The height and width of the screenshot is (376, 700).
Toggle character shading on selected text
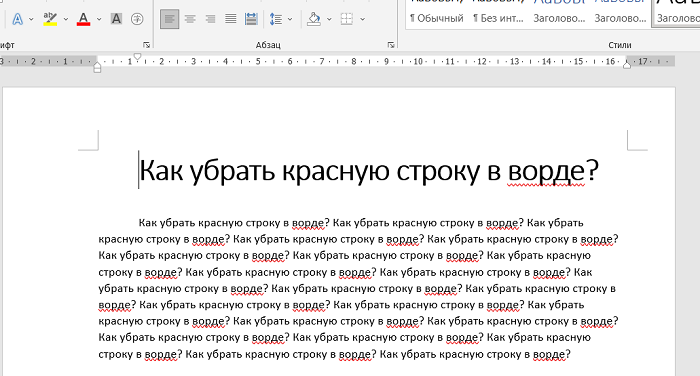click(x=116, y=19)
